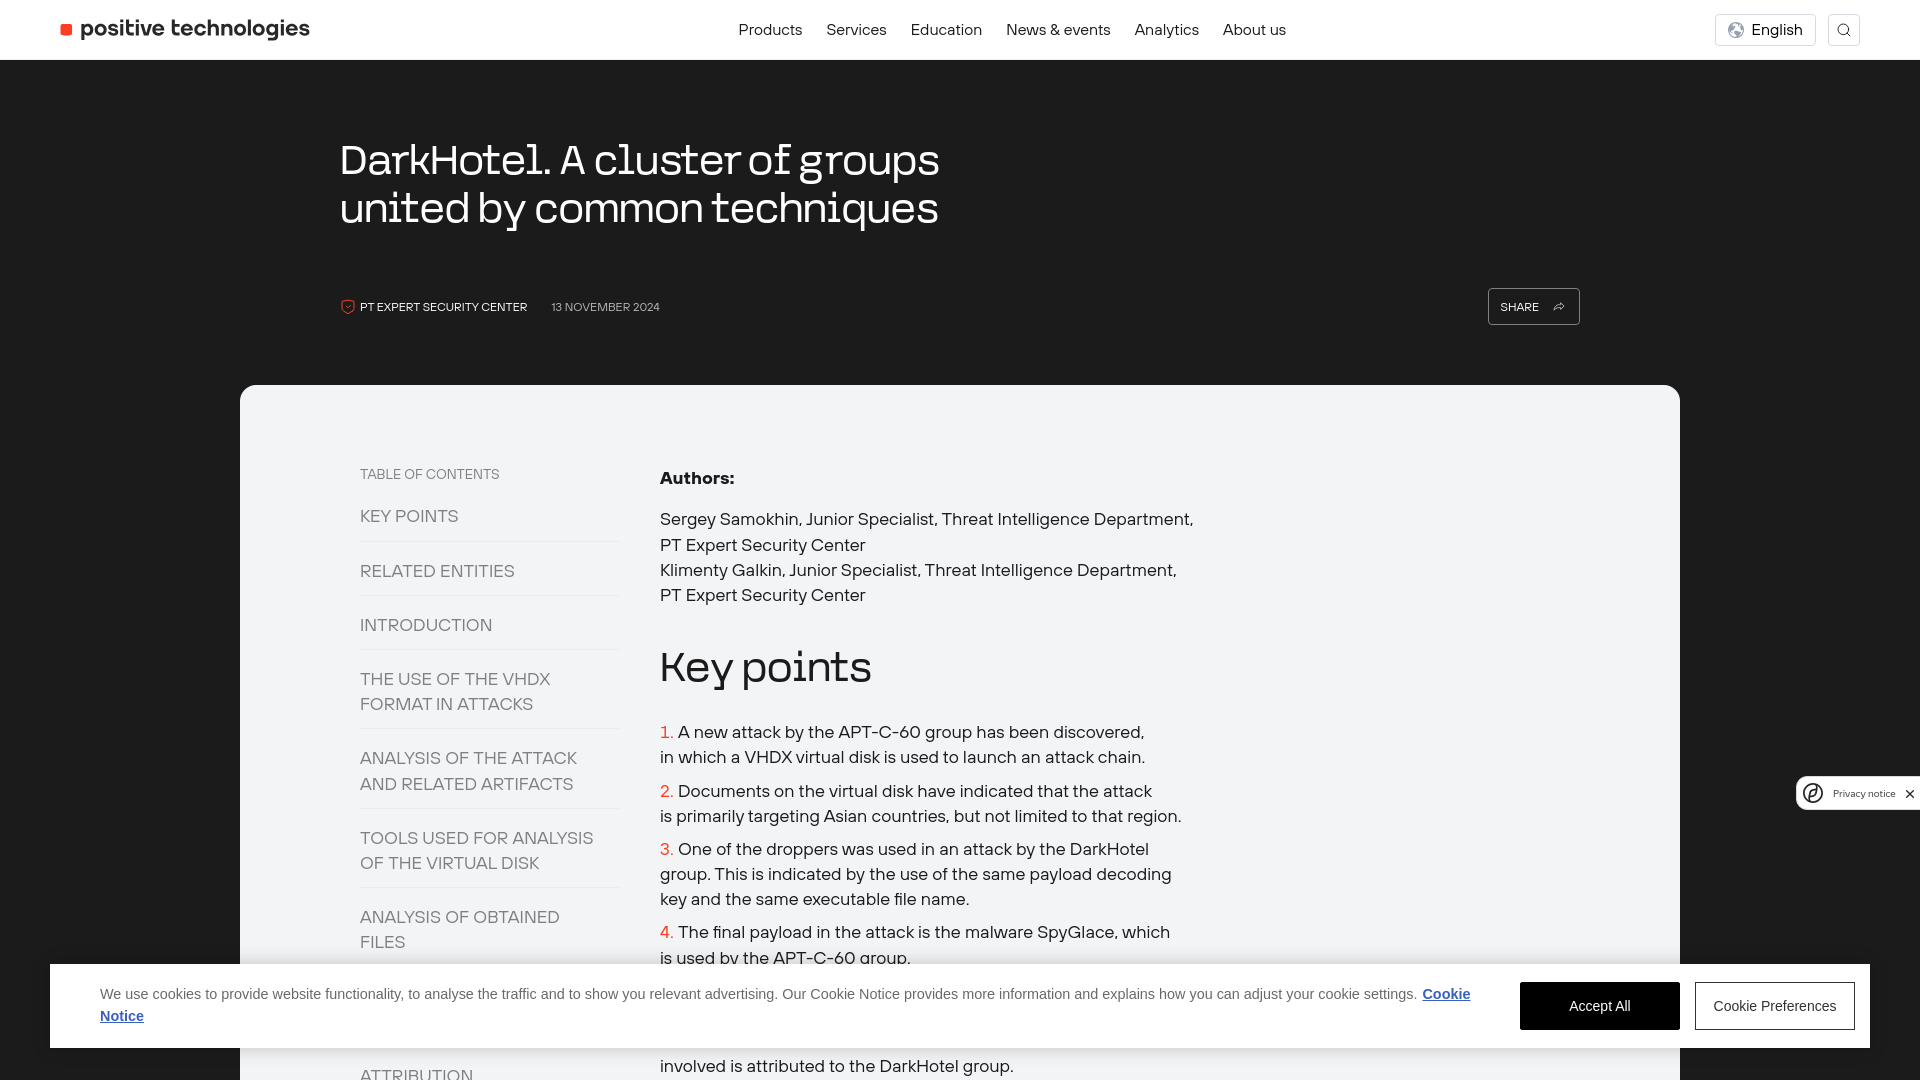
Task: Open the Products dropdown menu
Action: click(770, 29)
